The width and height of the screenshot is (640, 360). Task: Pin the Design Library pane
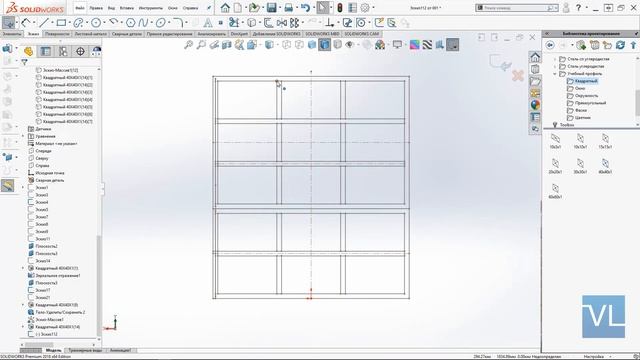(x=636, y=33)
